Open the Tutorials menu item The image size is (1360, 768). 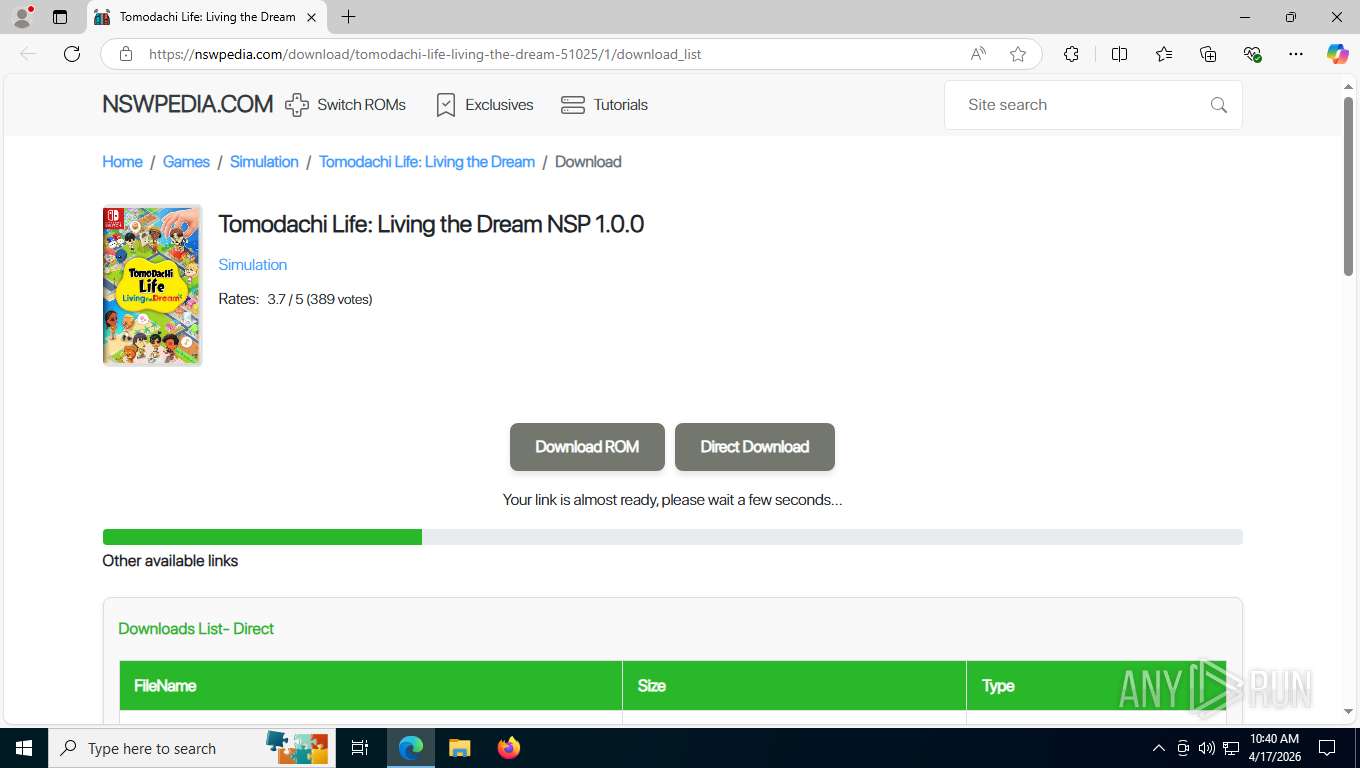pyautogui.click(x=604, y=105)
